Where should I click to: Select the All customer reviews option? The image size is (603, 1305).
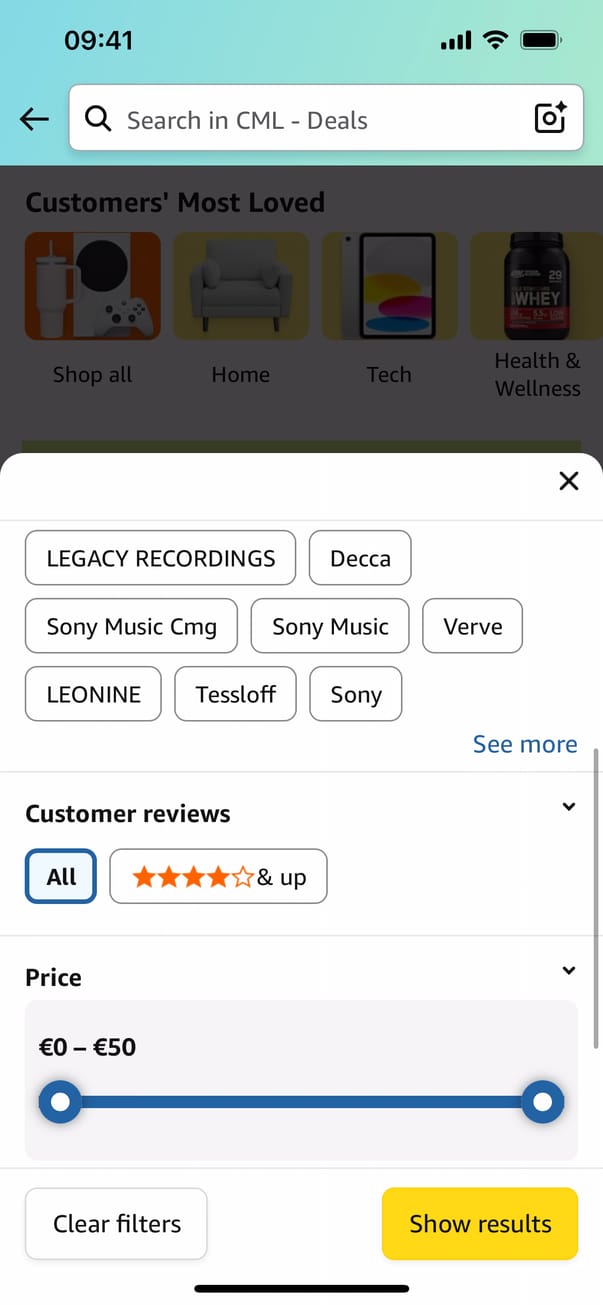(61, 876)
